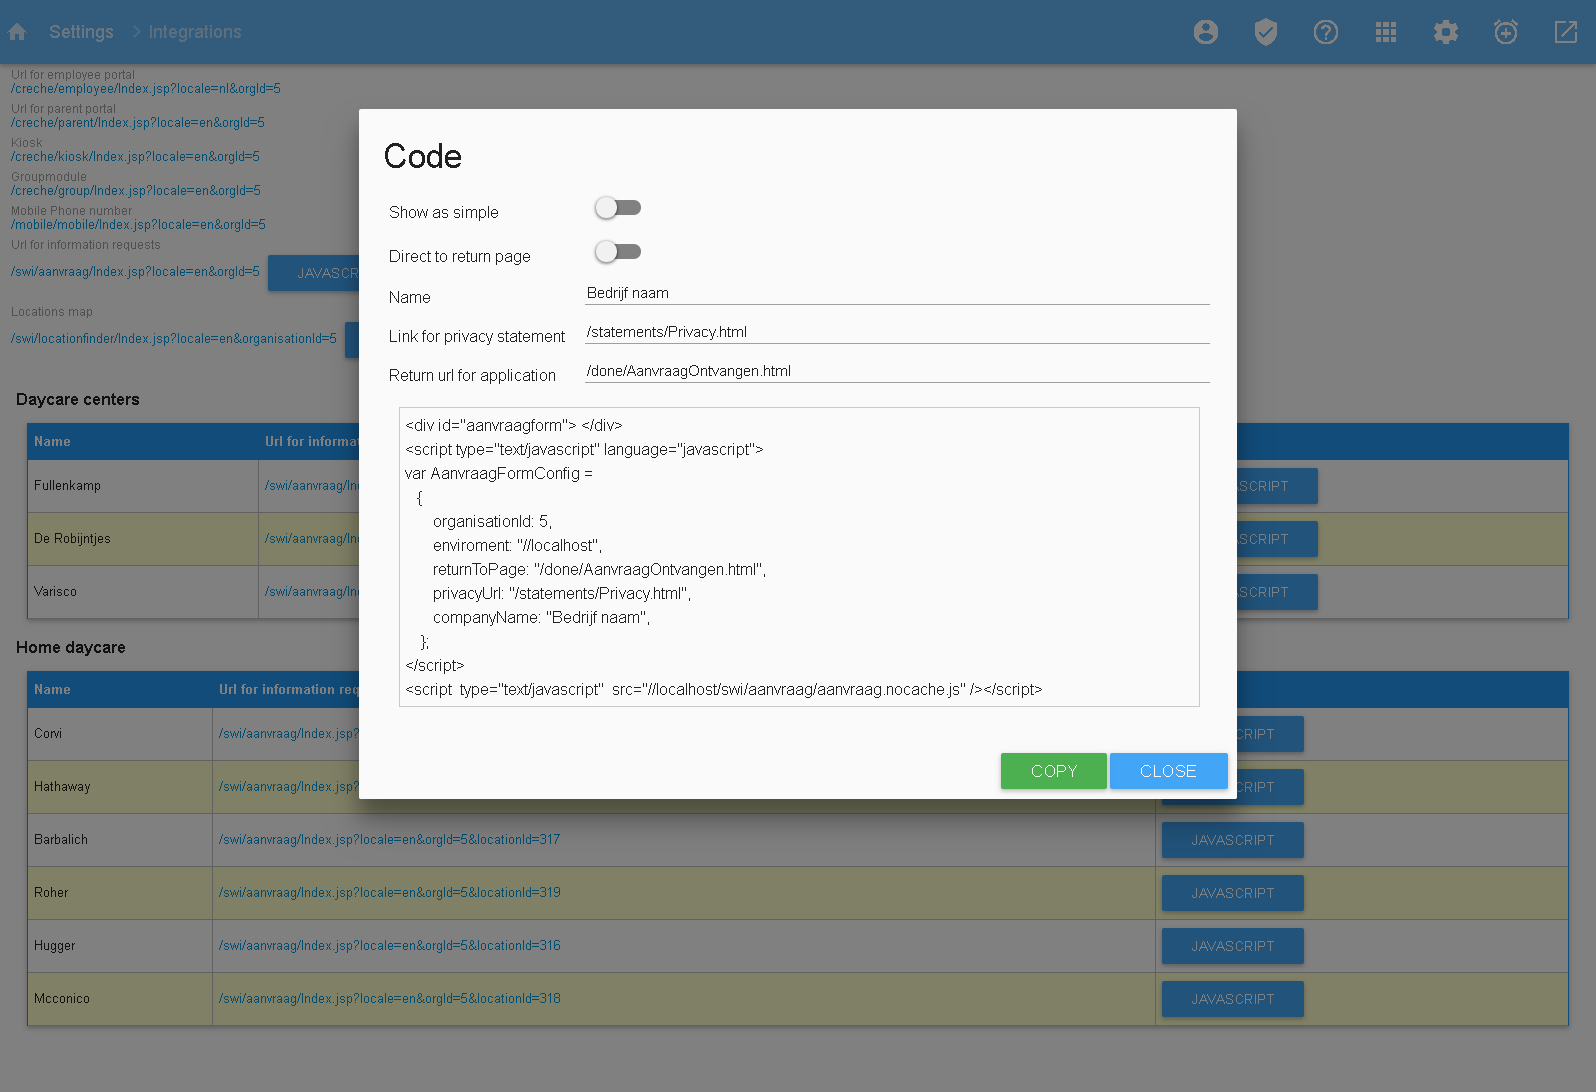
Task: Open the Barbalich information request URL
Action: (389, 840)
